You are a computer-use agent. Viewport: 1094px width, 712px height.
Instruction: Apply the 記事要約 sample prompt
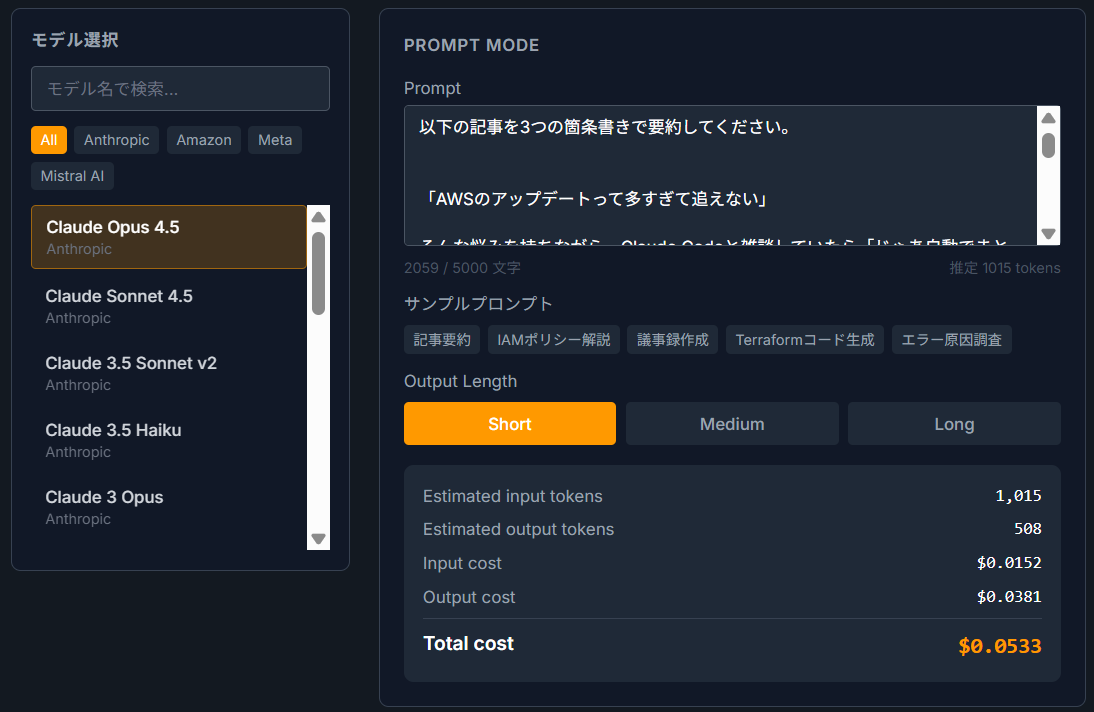point(442,339)
